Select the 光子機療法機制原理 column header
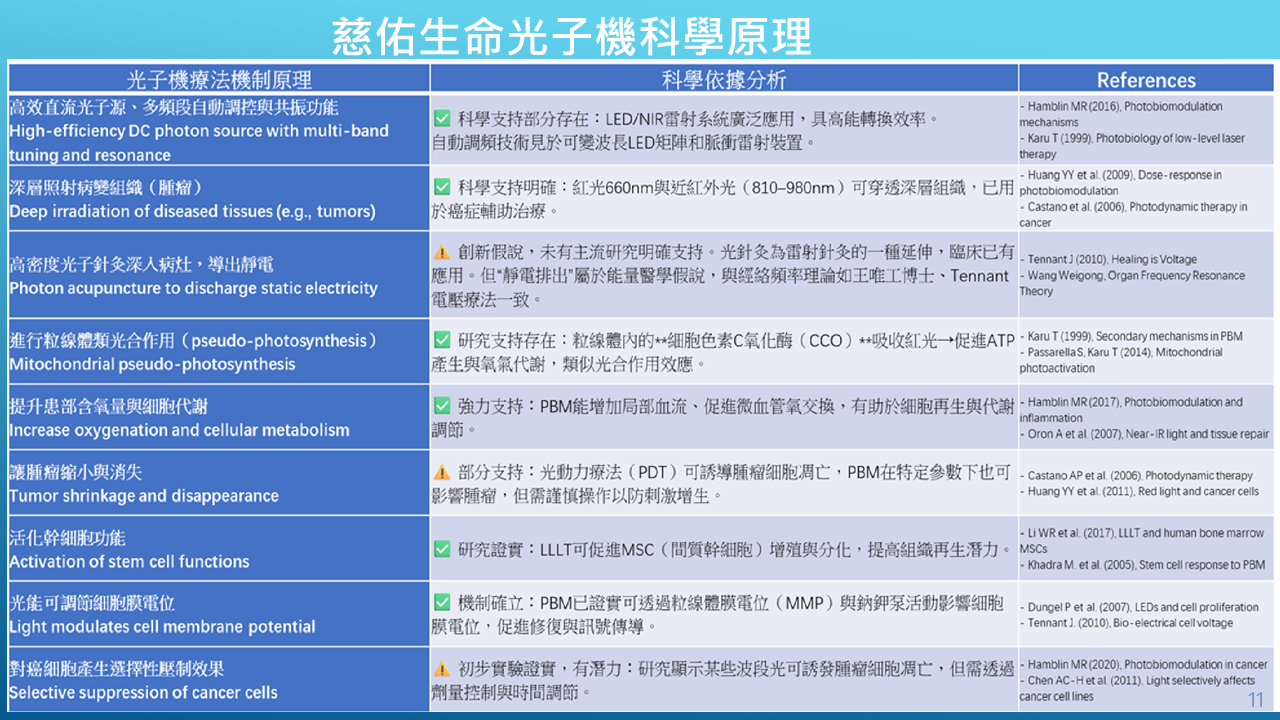The height and width of the screenshot is (720, 1280). coord(219,80)
